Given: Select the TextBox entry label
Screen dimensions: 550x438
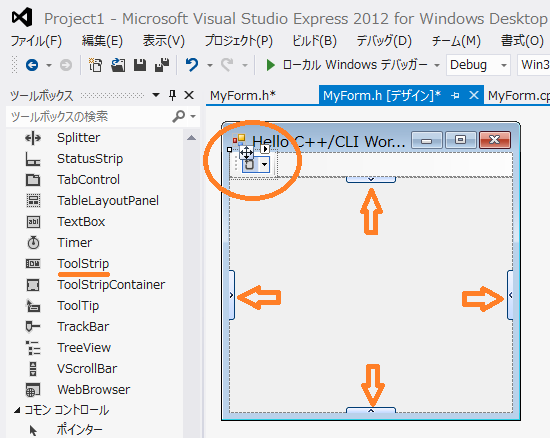Looking at the screenshot, I should point(81,222).
